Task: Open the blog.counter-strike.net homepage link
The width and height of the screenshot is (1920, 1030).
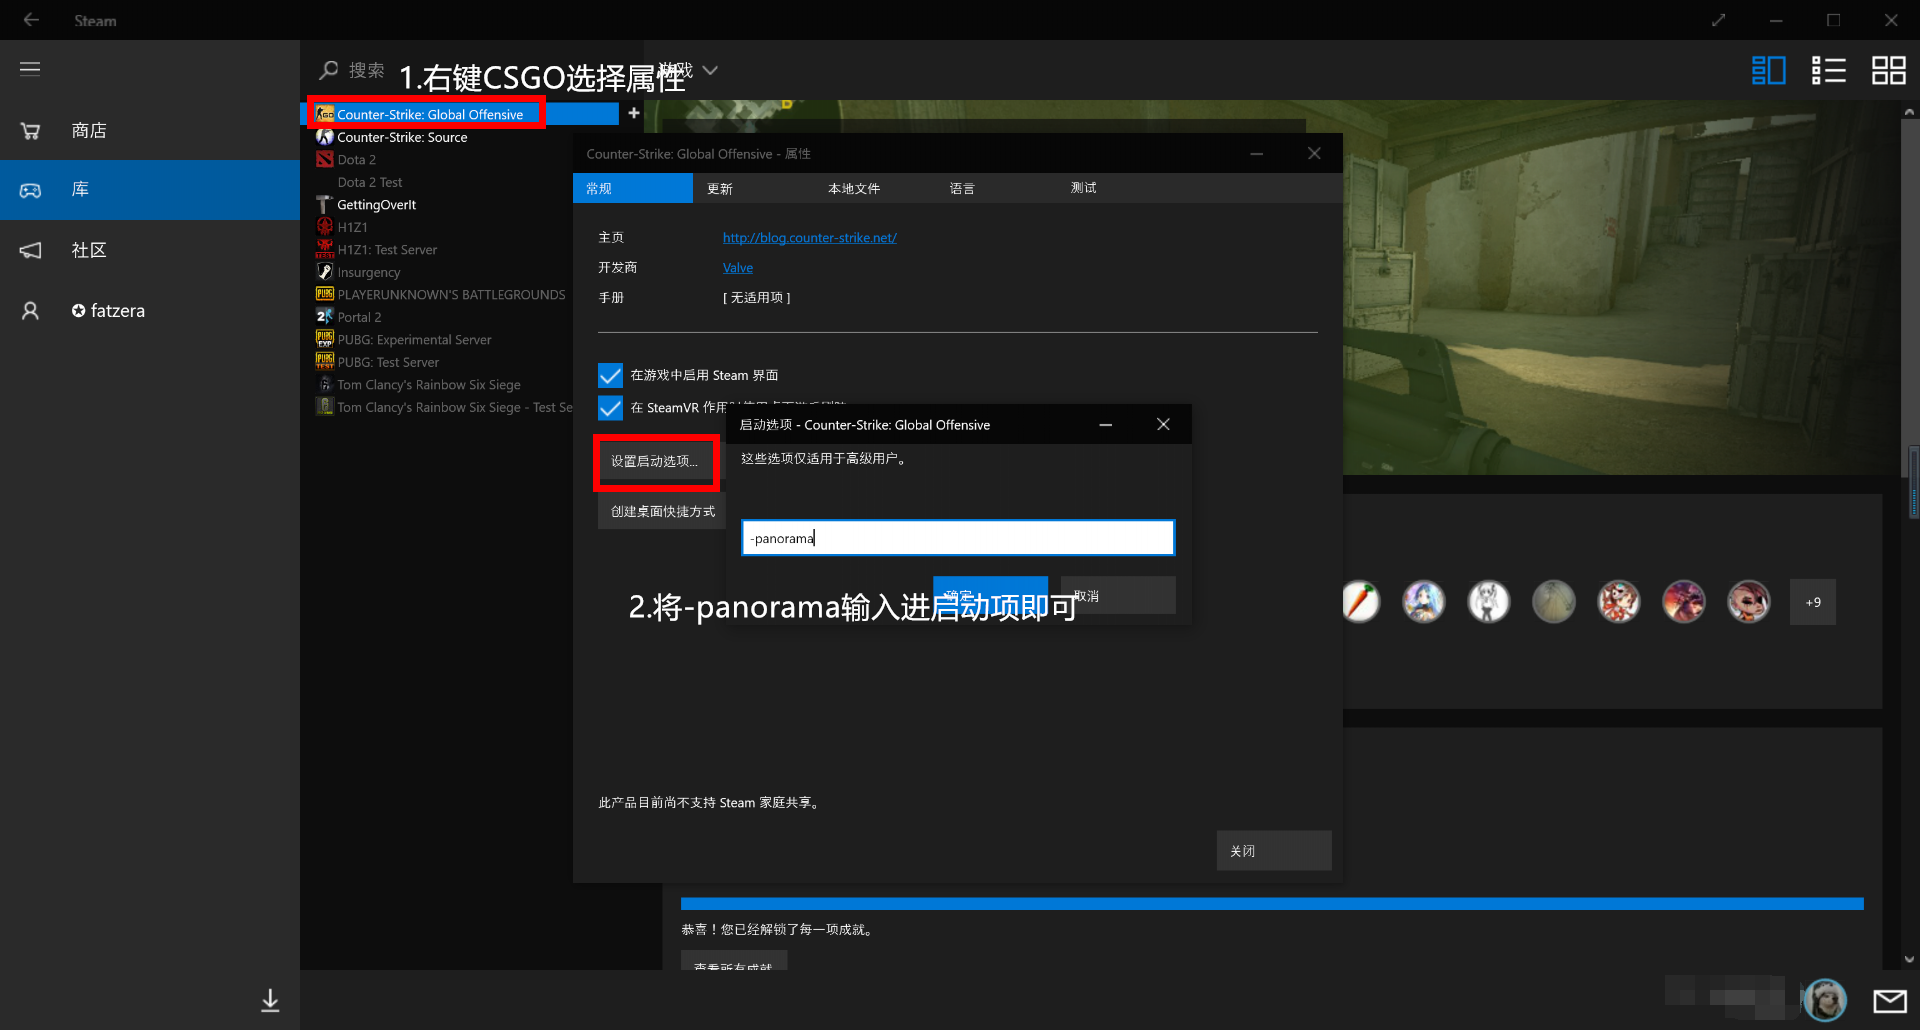Action: (x=809, y=238)
